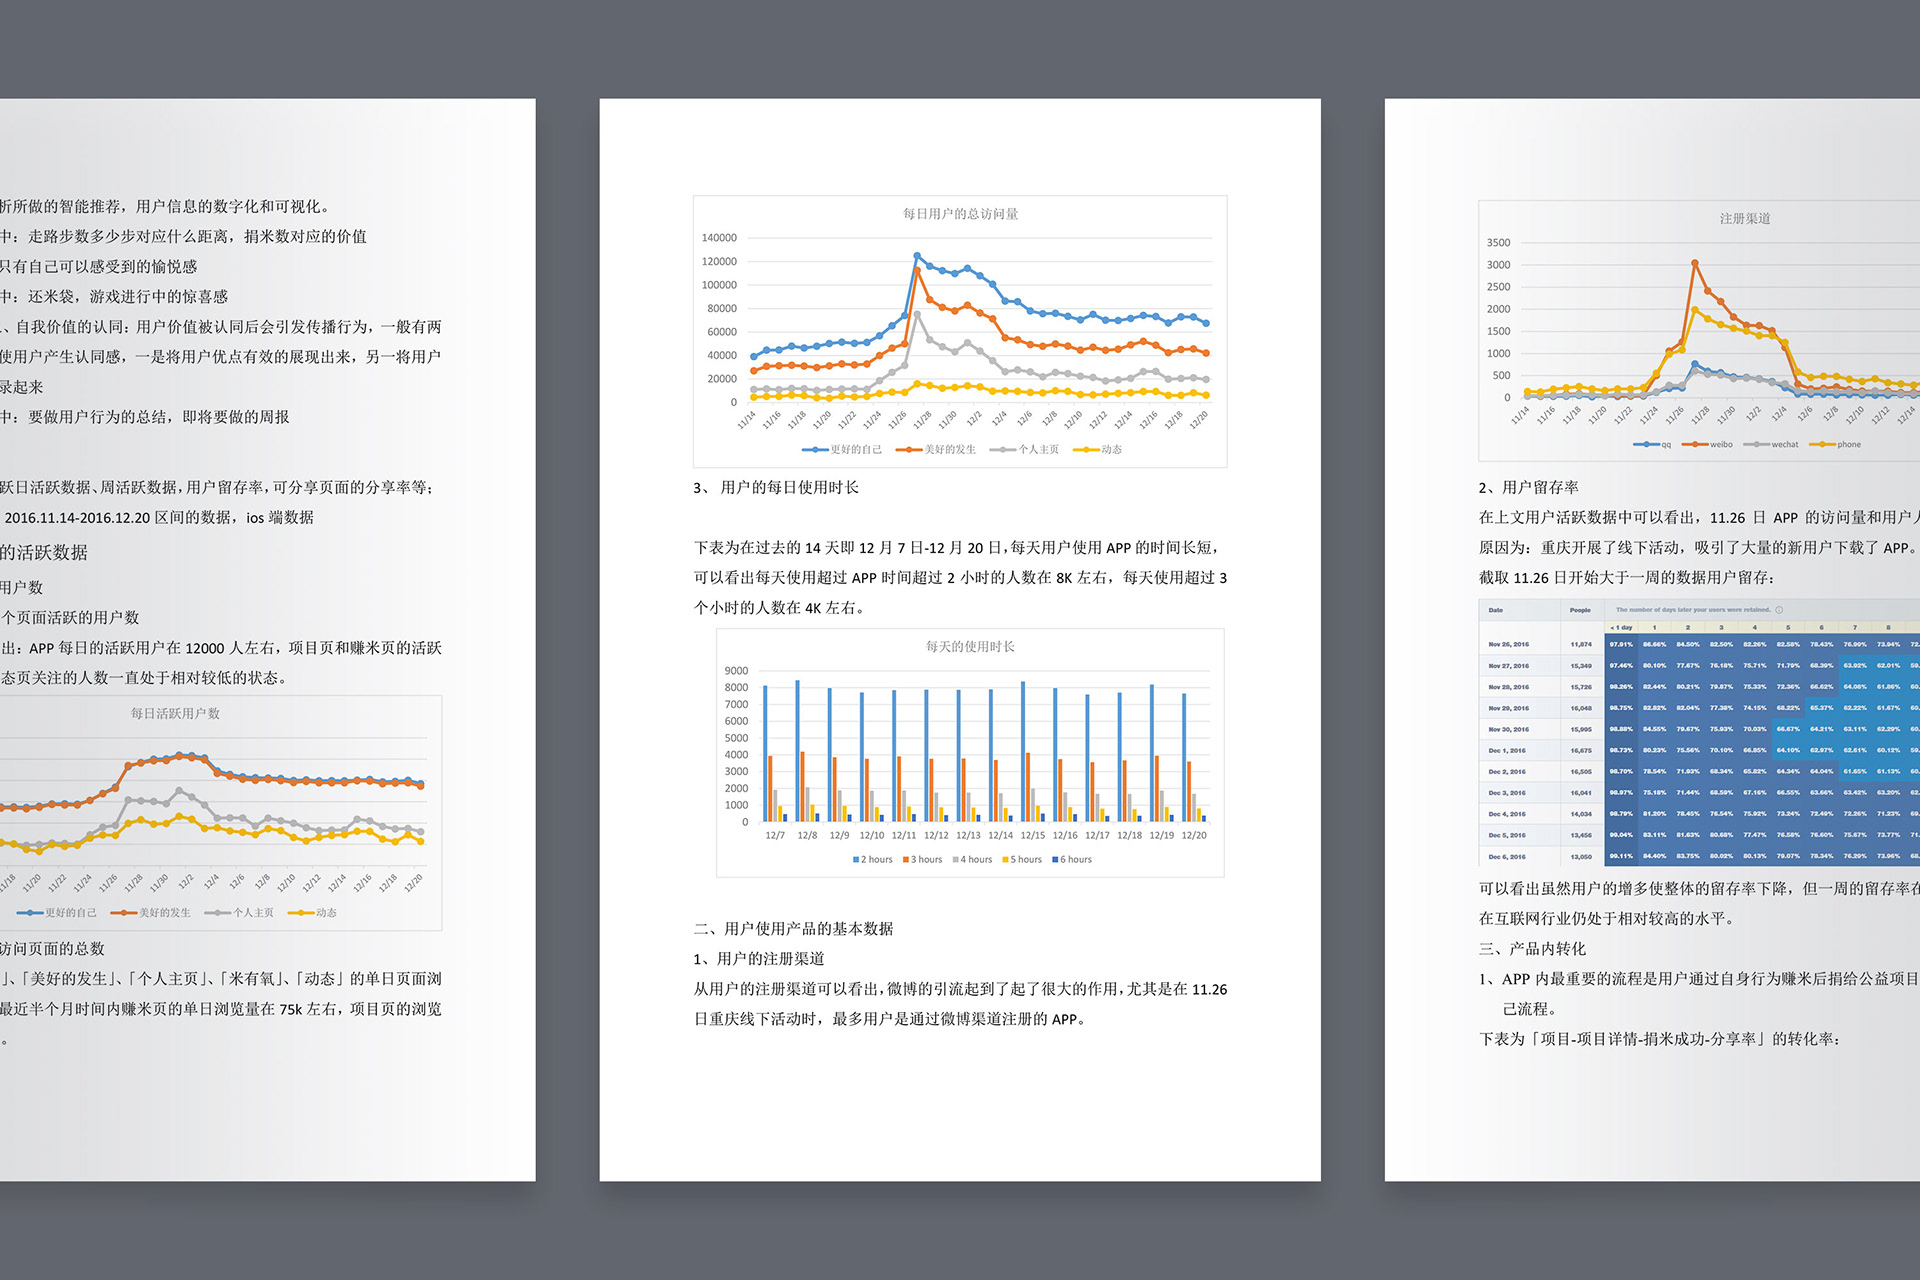
Task: Click the '< 1 day' column header
Action: (1621, 628)
